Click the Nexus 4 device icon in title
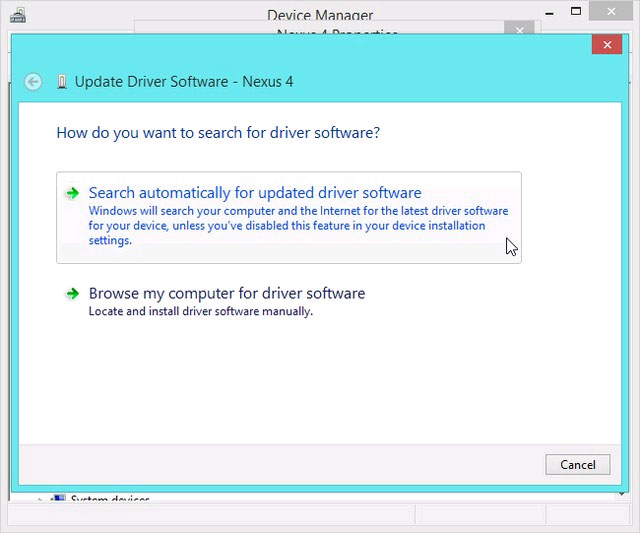The image size is (640, 533). point(62,82)
